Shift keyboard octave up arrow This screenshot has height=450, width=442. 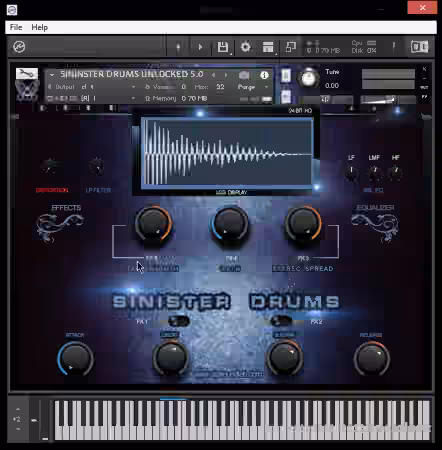pos(18,409)
